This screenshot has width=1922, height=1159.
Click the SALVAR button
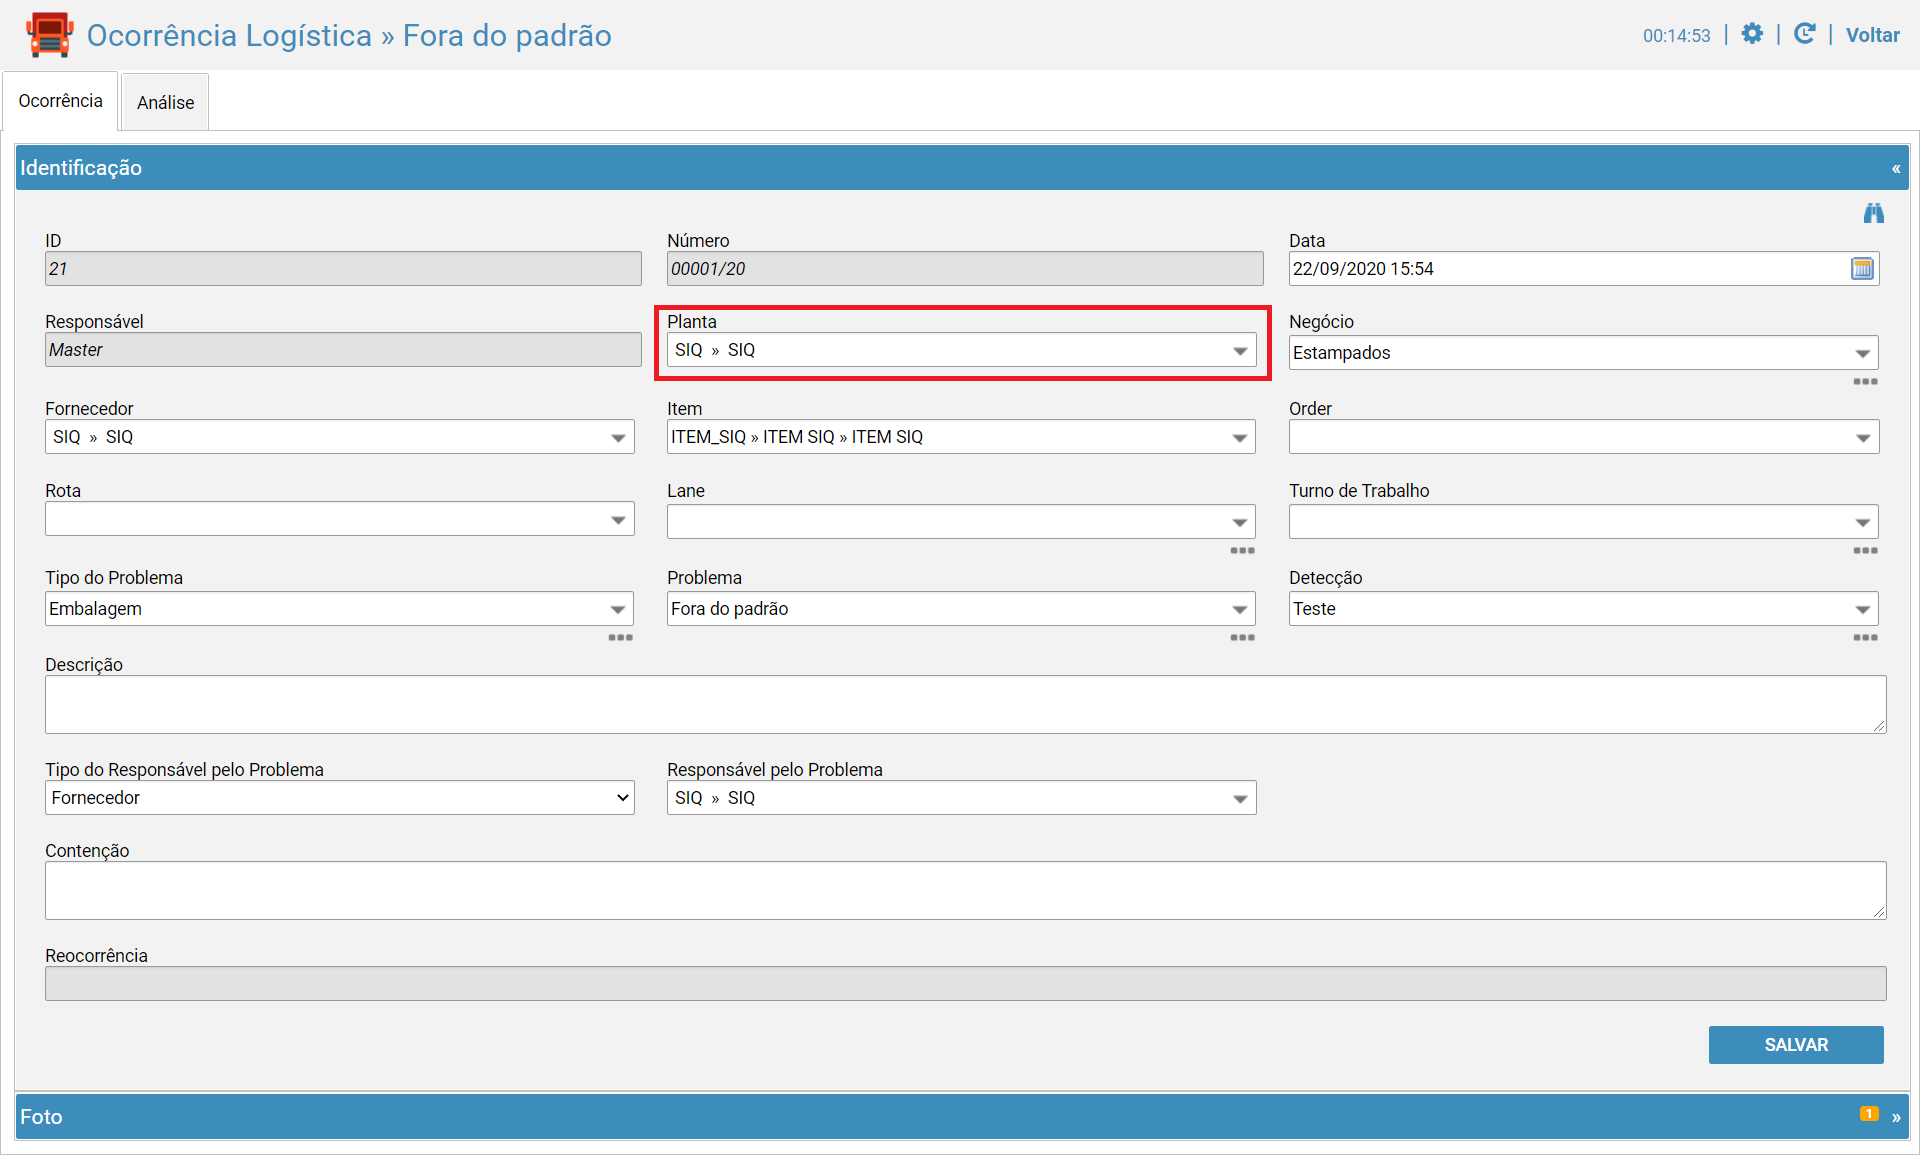click(1795, 1045)
